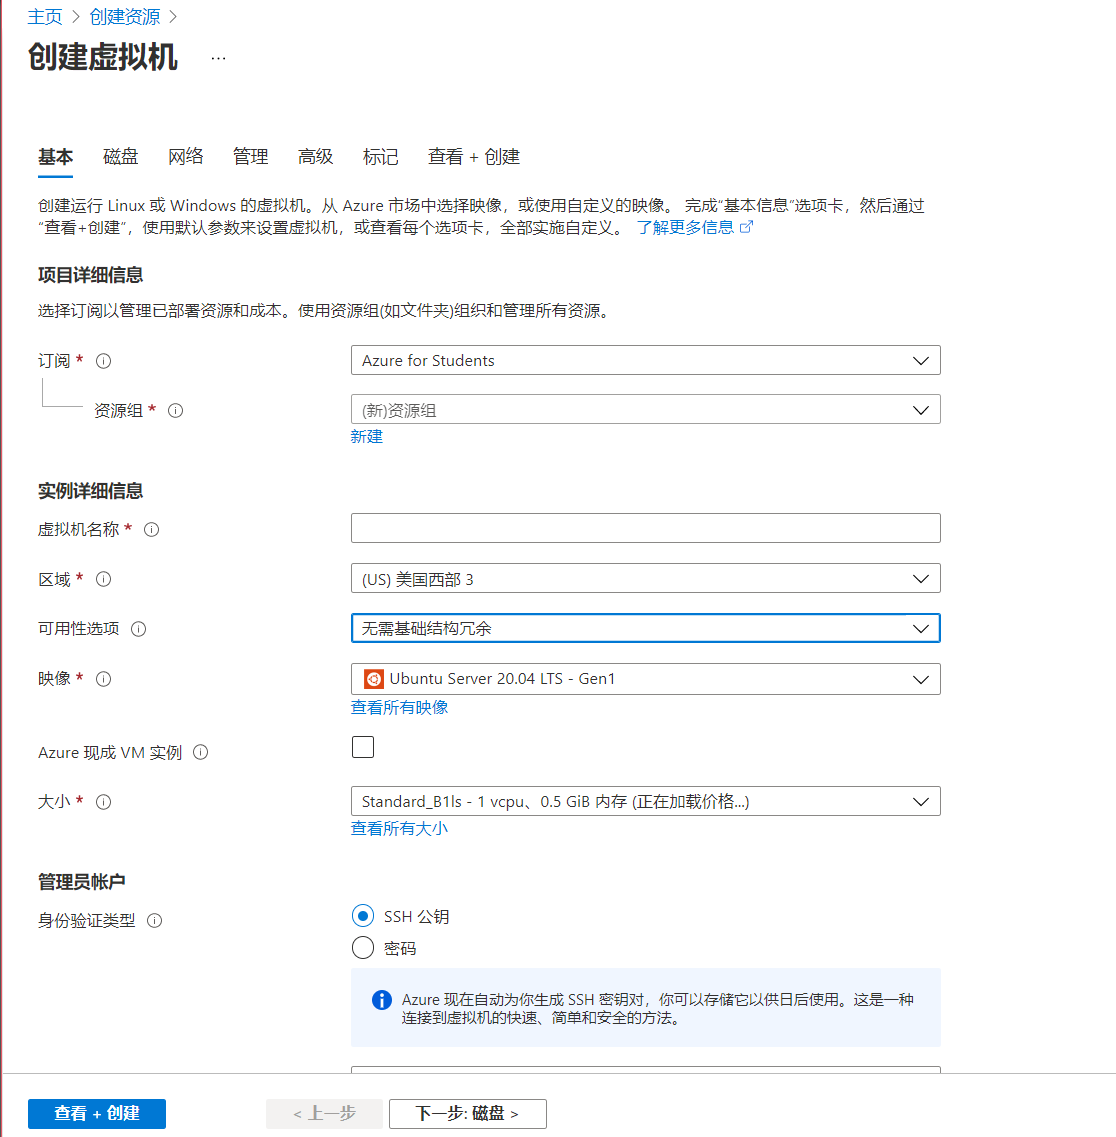Image resolution: width=1116 pixels, height=1137 pixels.
Task: Click the info icon beside 身份验证类型
Action: (x=154, y=921)
